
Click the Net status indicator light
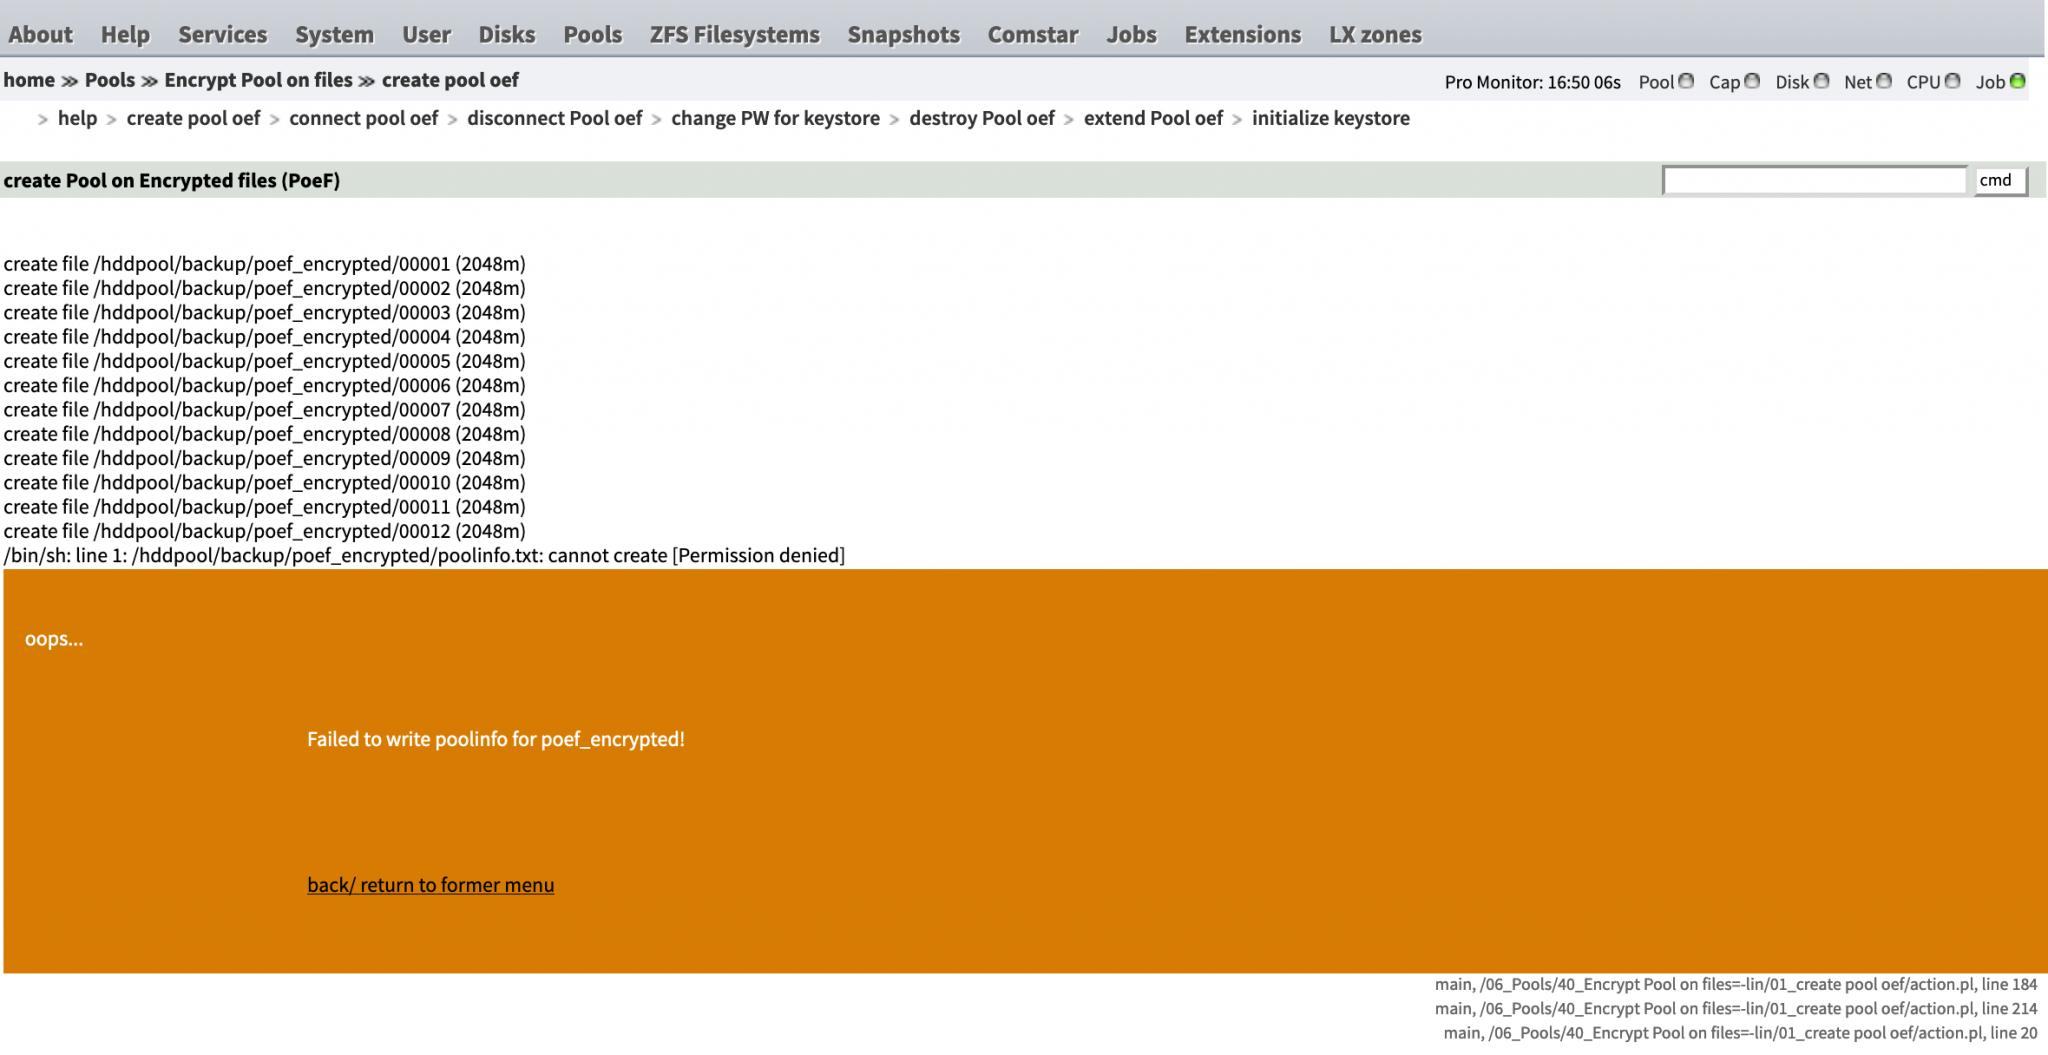pyautogui.click(x=1884, y=81)
